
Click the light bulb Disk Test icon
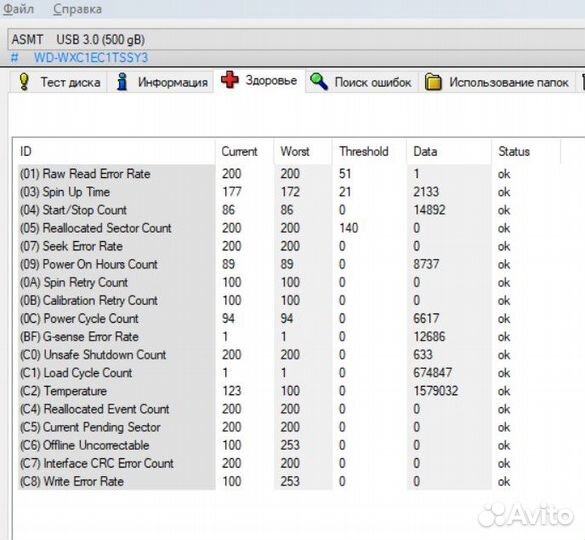[24, 81]
